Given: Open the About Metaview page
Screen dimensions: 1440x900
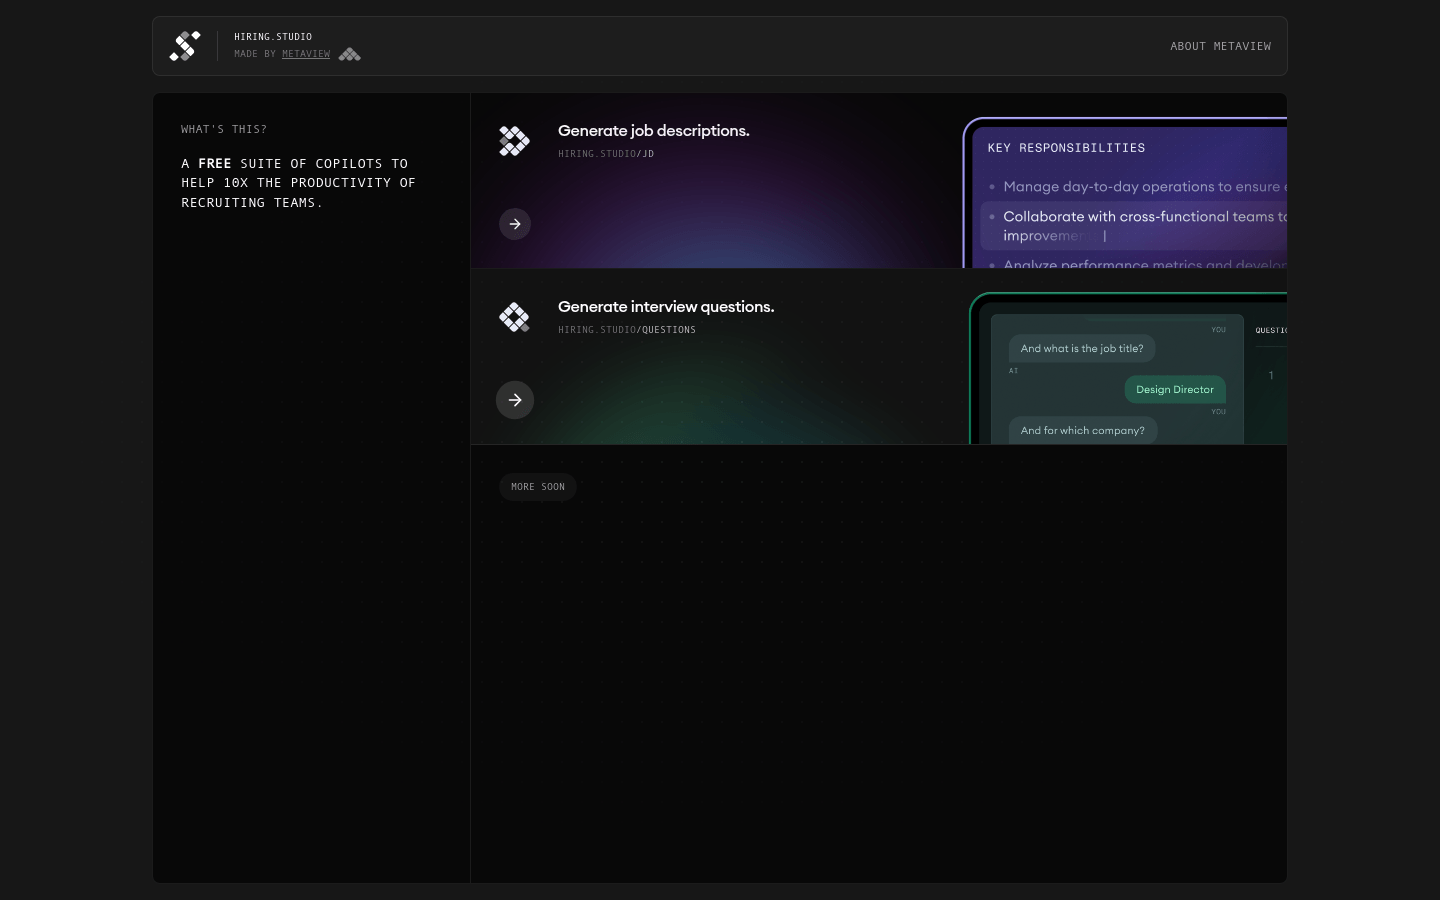Looking at the screenshot, I should [1221, 46].
